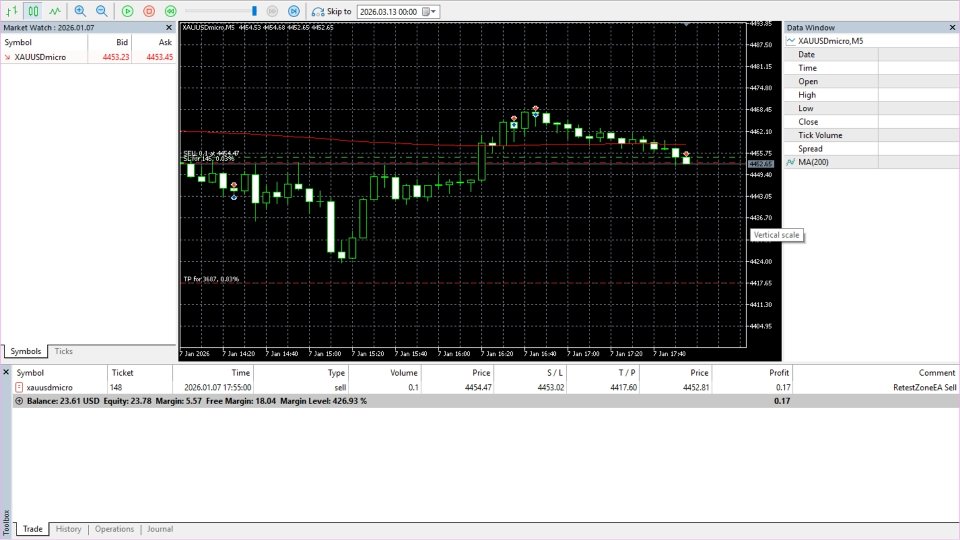
Task: Click the blue step-forward button
Action: 294,11
